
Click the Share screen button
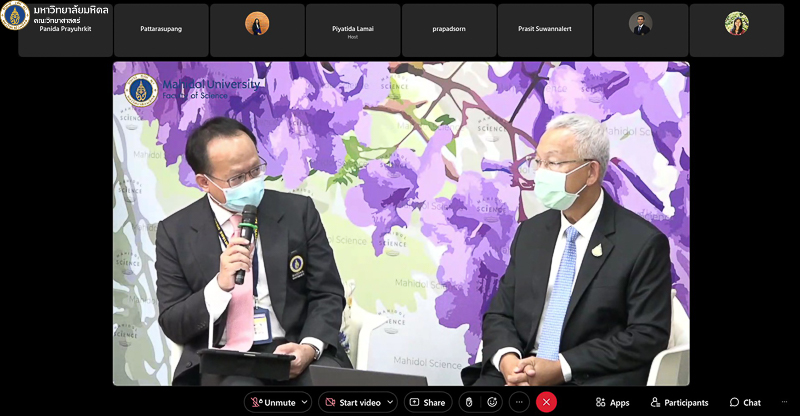point(427,402)
